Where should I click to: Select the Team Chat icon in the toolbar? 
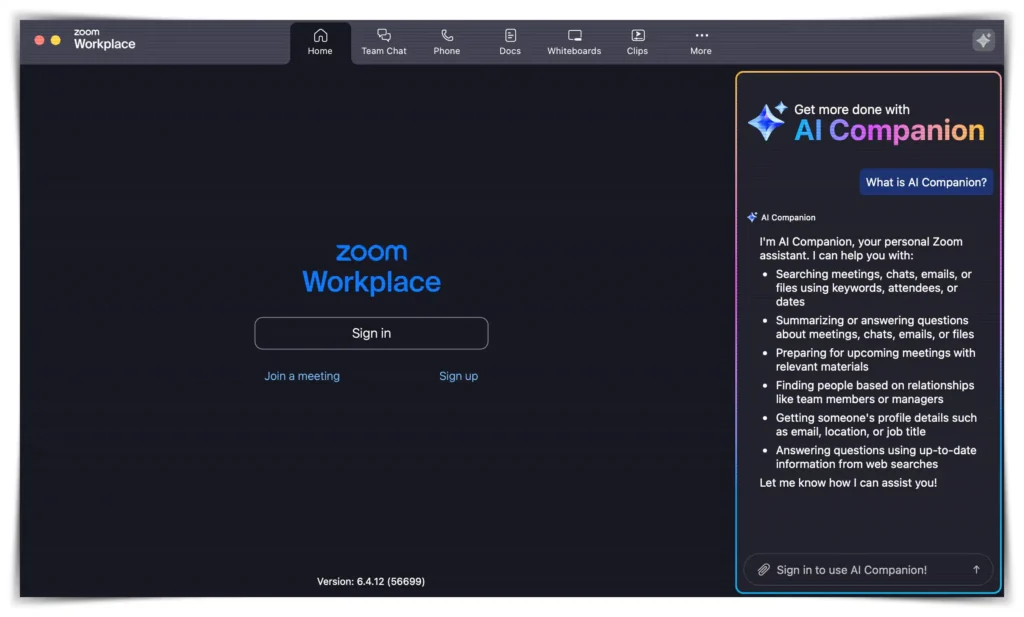(x=383, y=34)
